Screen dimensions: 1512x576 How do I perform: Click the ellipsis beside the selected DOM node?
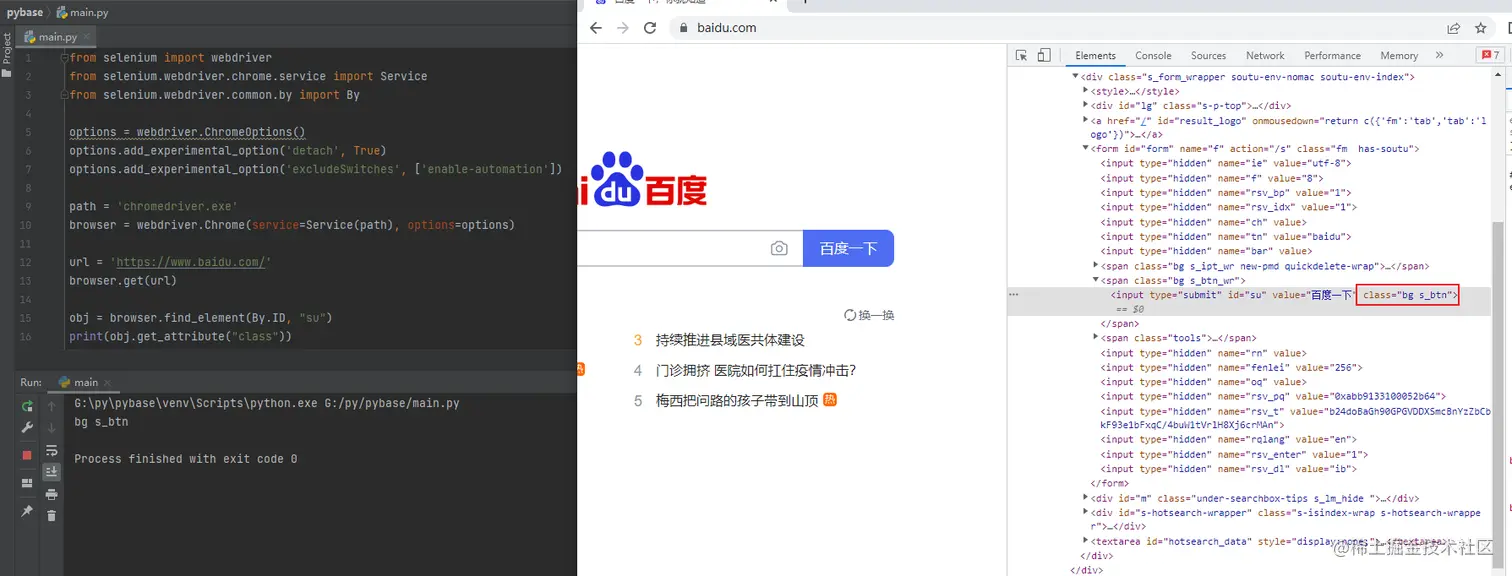pos(1014,295)
